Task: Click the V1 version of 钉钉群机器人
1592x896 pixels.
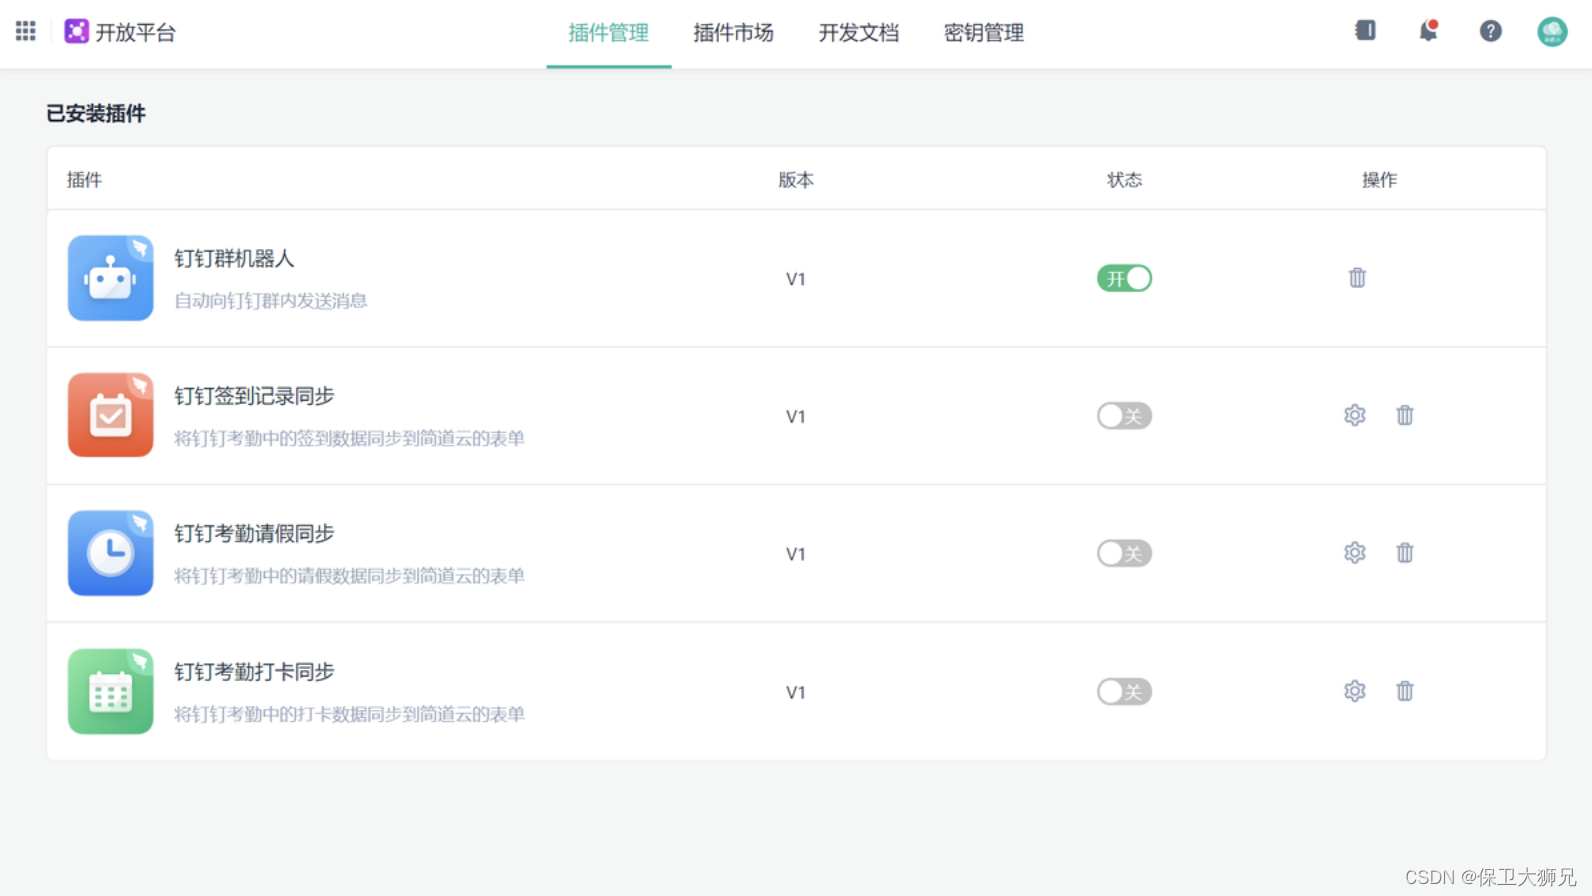Action: [x=796, y=279]
